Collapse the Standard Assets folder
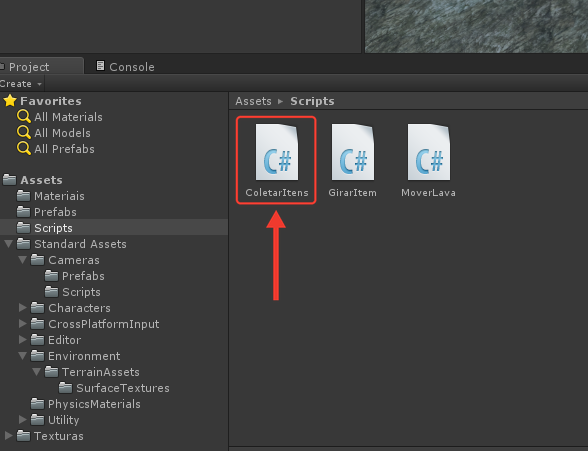 tap(8, 244)
